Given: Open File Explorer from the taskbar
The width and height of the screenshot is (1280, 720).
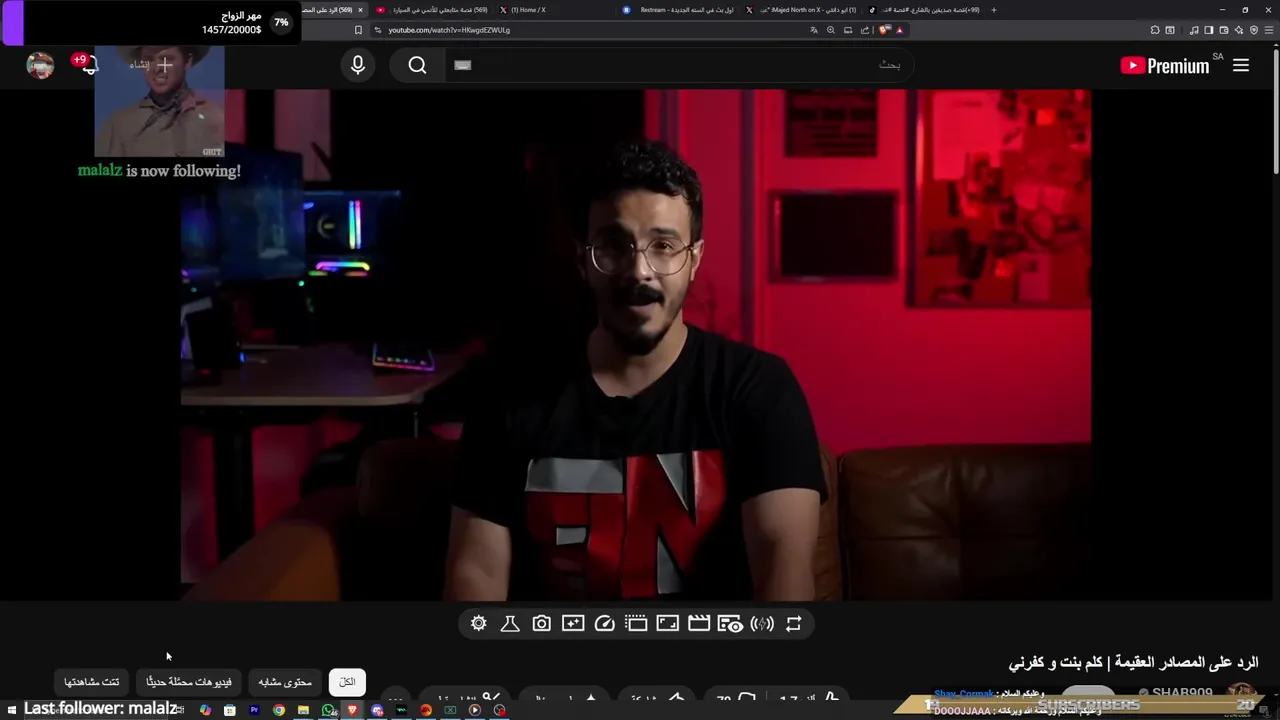Looking at the screenshot, I should pos(303,710).
